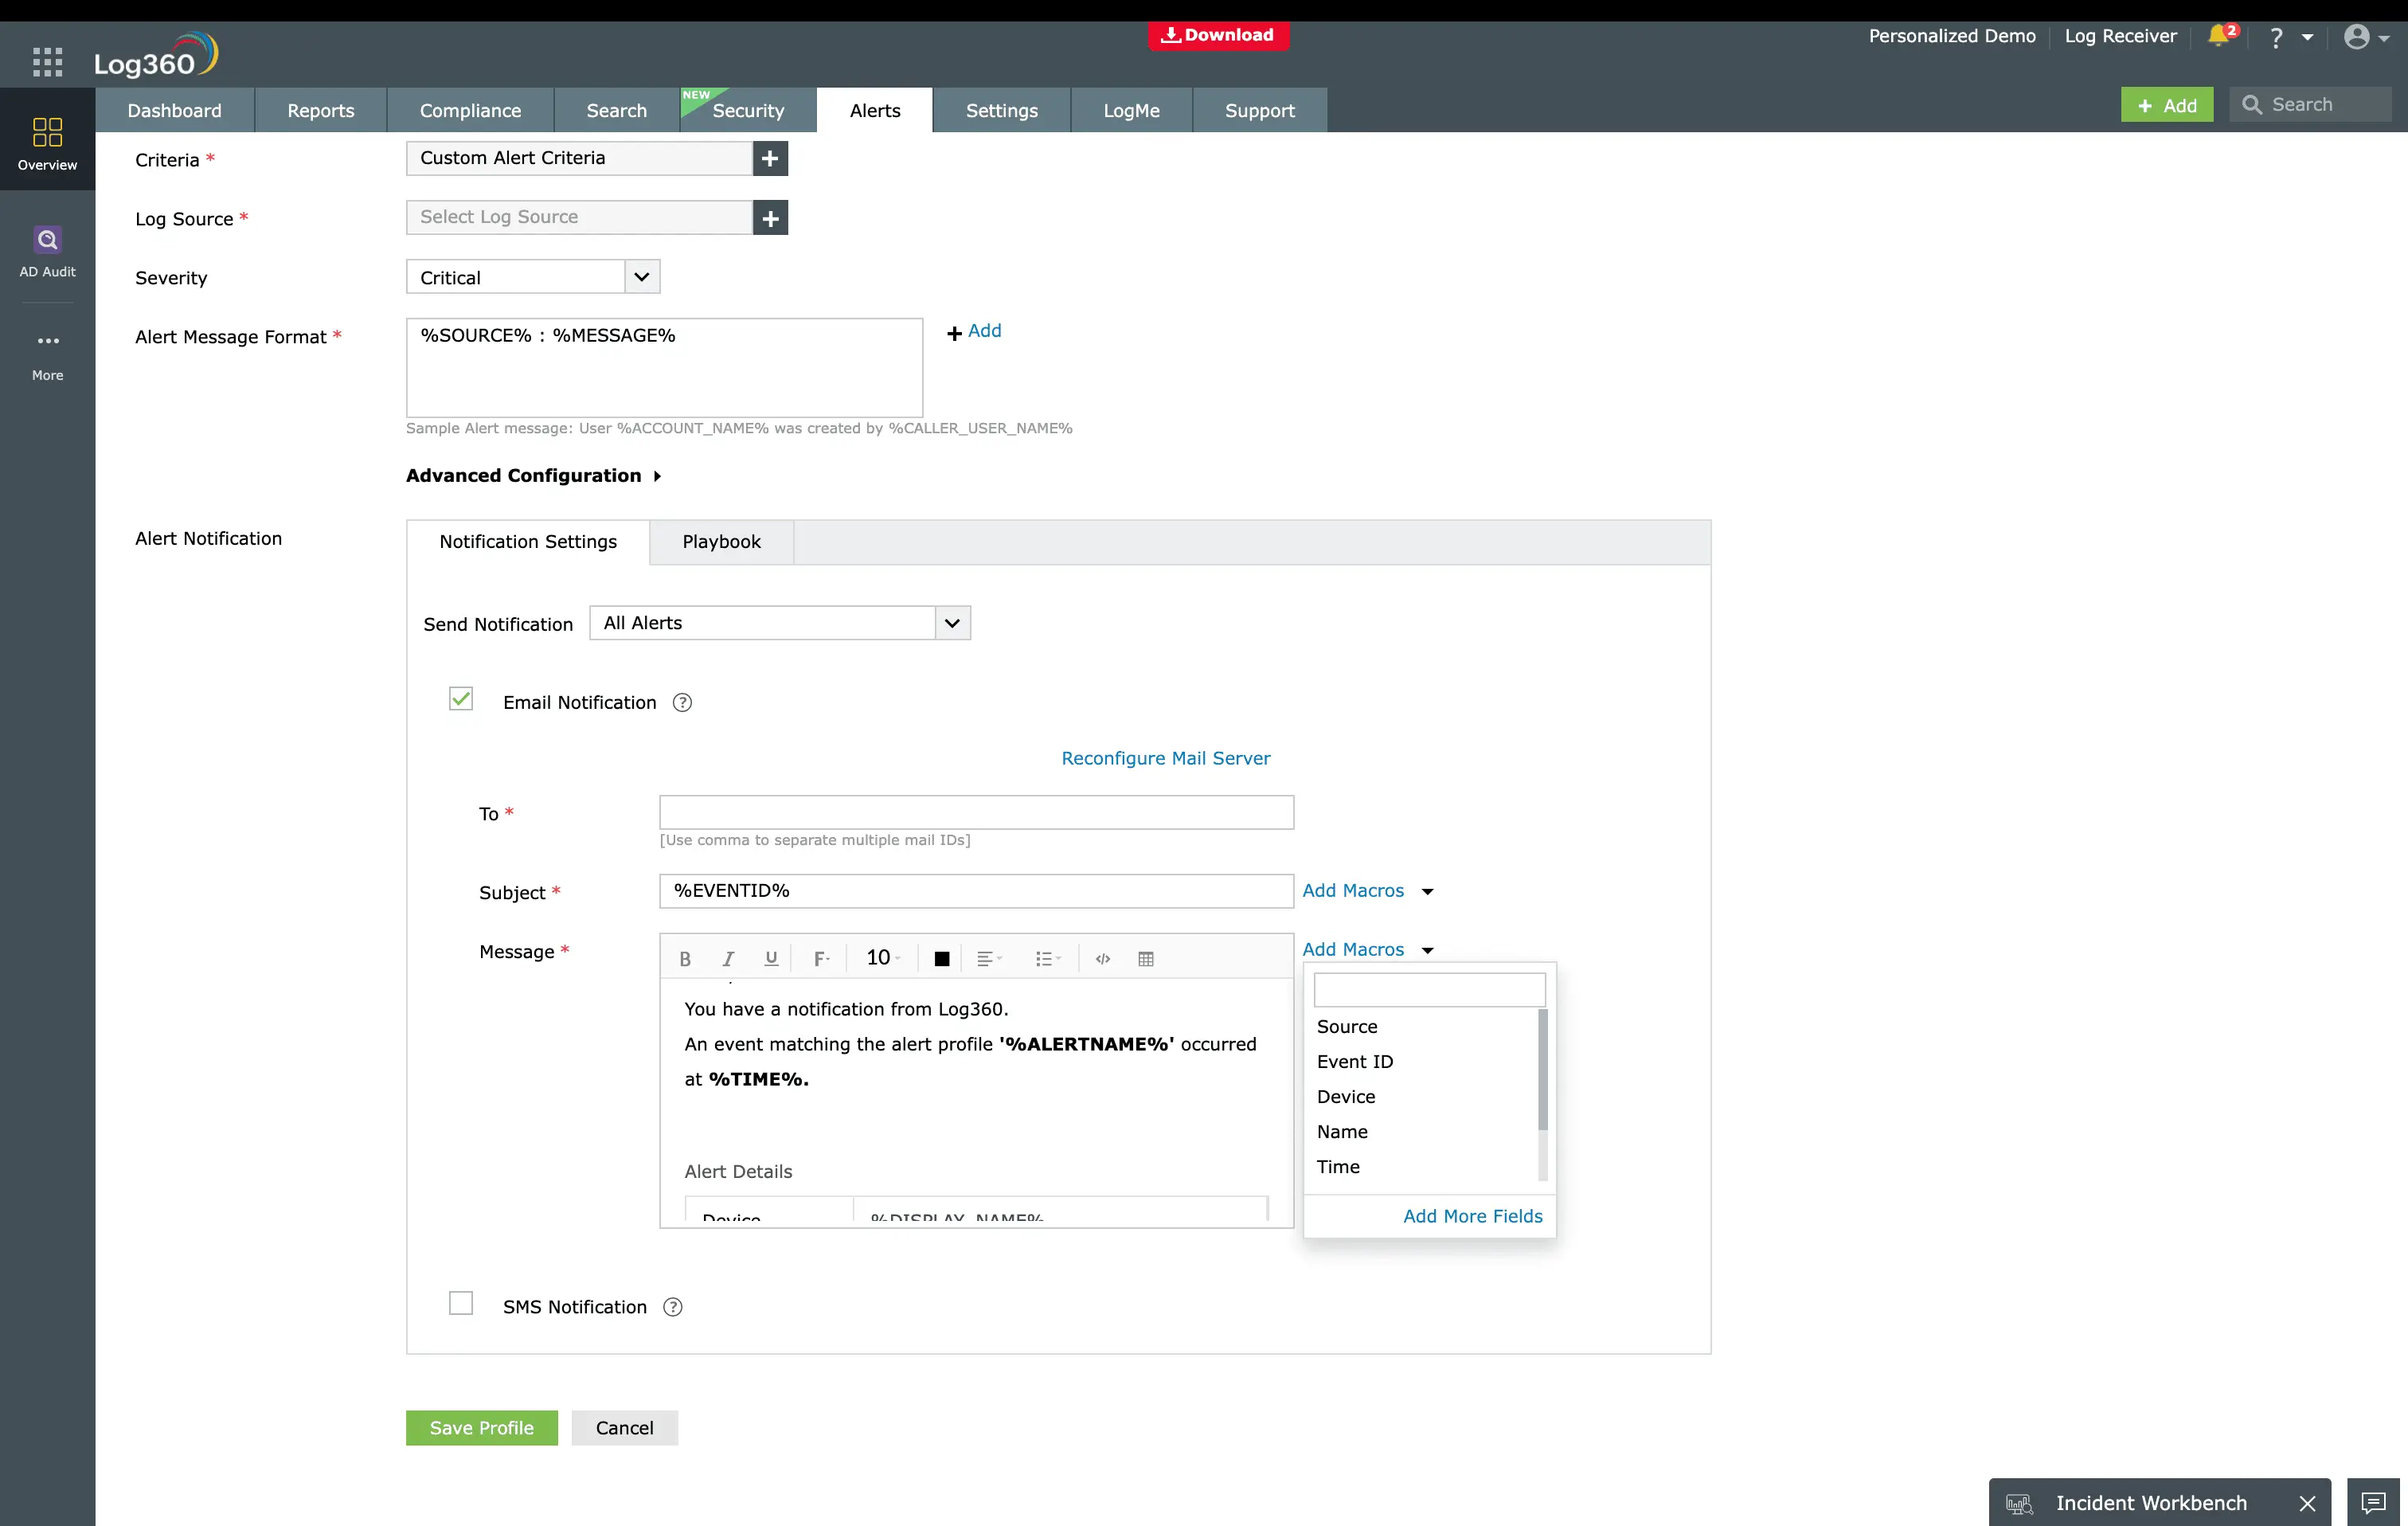
Task: Open the apps grid launcher icon
Action: pos(47,62)
